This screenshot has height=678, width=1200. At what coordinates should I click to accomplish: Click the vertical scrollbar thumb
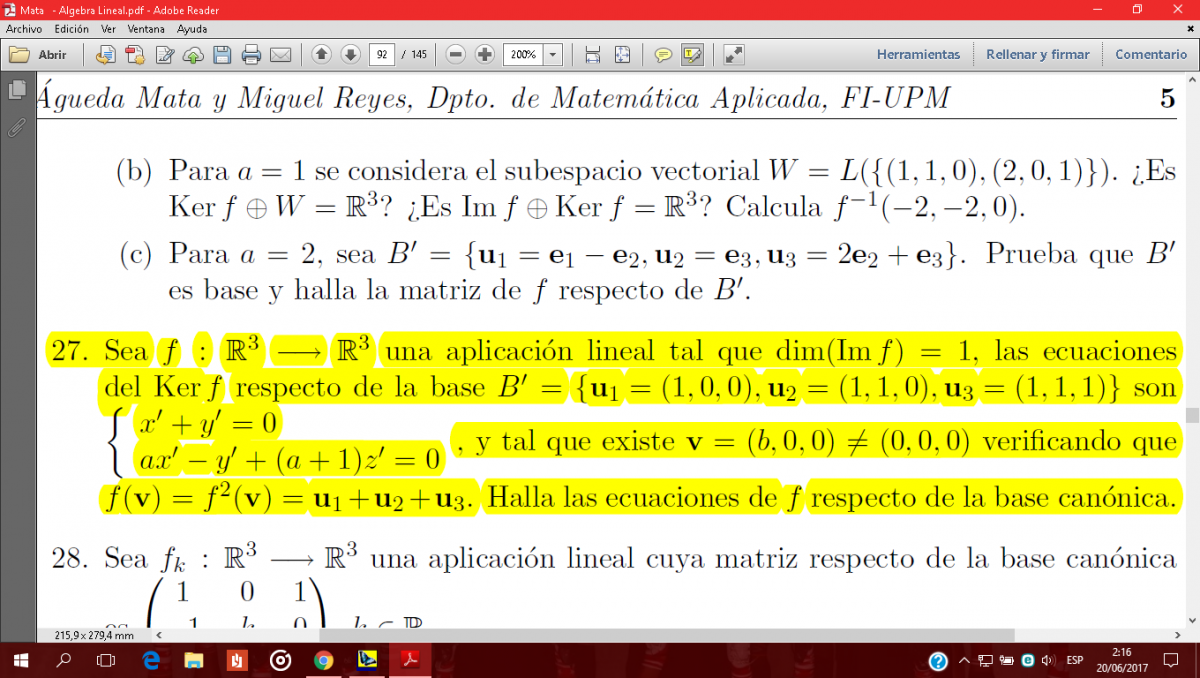pyautogui.click(x=1191, y=415)
